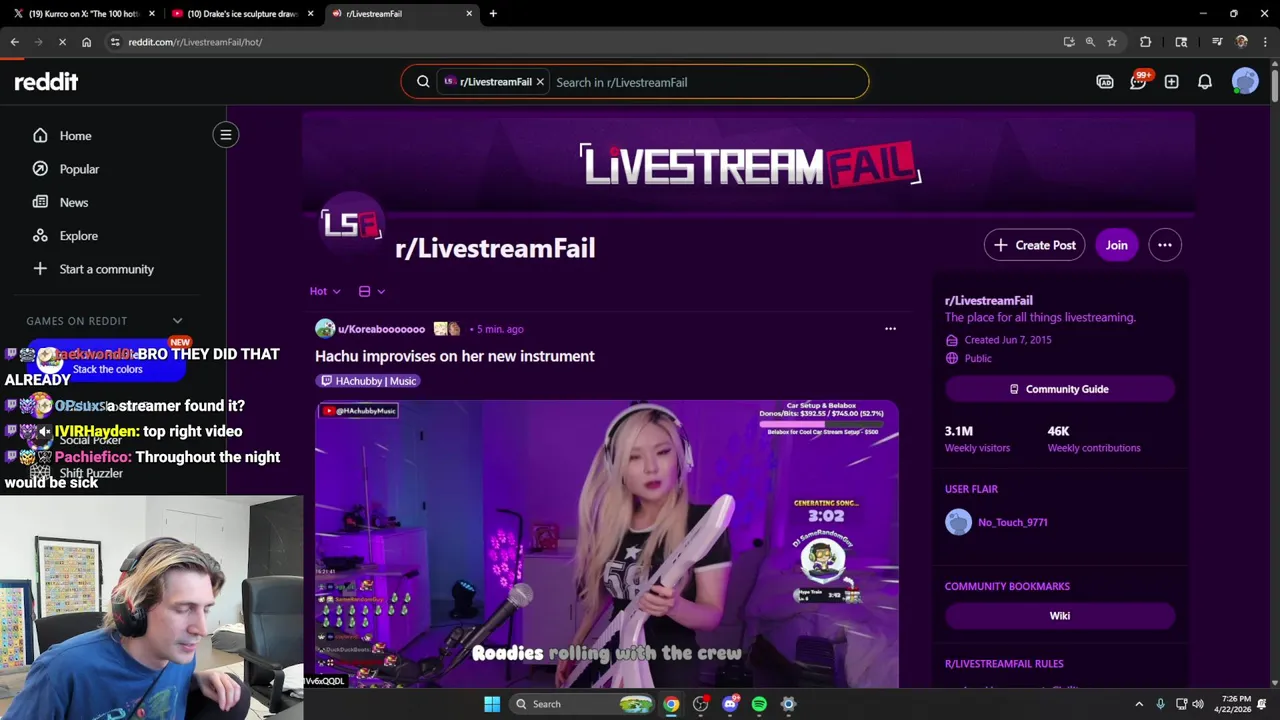Click the HAchubby | Music flair tag

click(368, 381)
